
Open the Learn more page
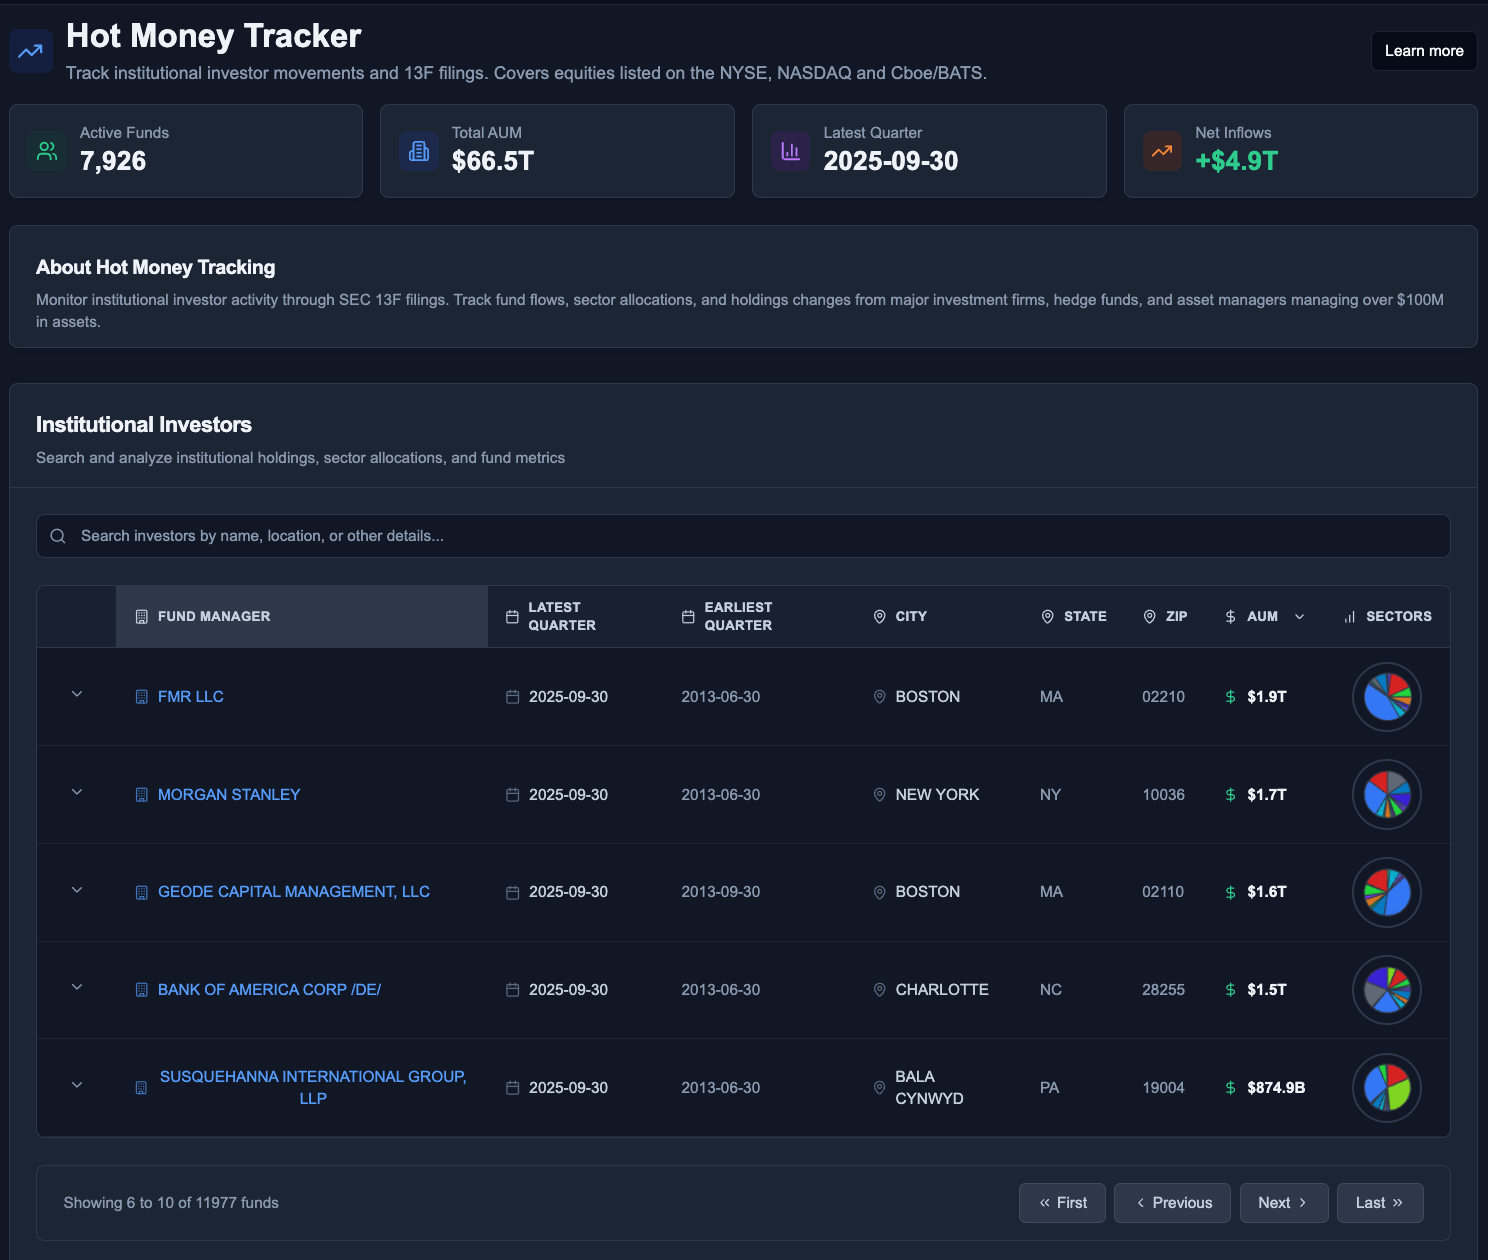[1423, 50]
